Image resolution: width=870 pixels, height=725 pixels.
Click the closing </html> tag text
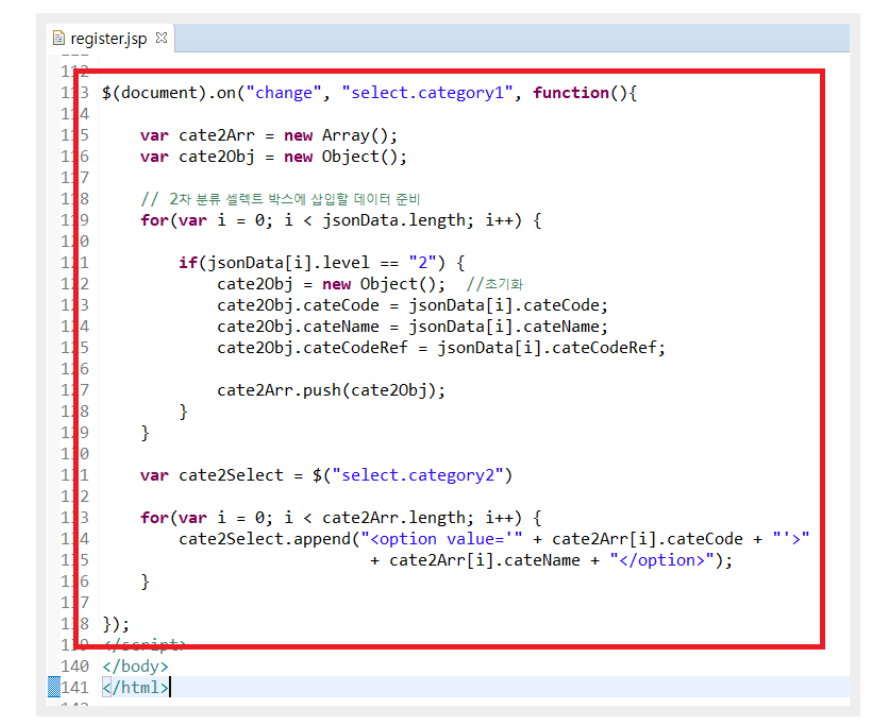(x=136, y=687)
